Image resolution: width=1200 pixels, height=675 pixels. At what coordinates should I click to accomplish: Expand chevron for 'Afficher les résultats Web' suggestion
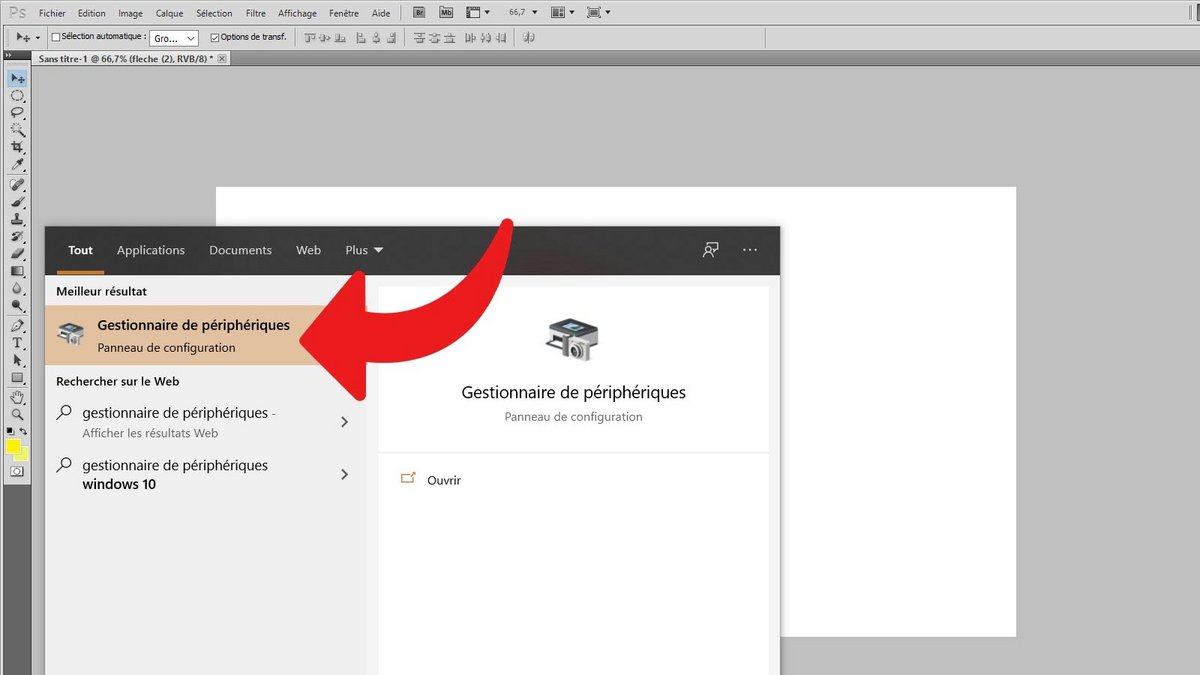click(x=344, y=422)
